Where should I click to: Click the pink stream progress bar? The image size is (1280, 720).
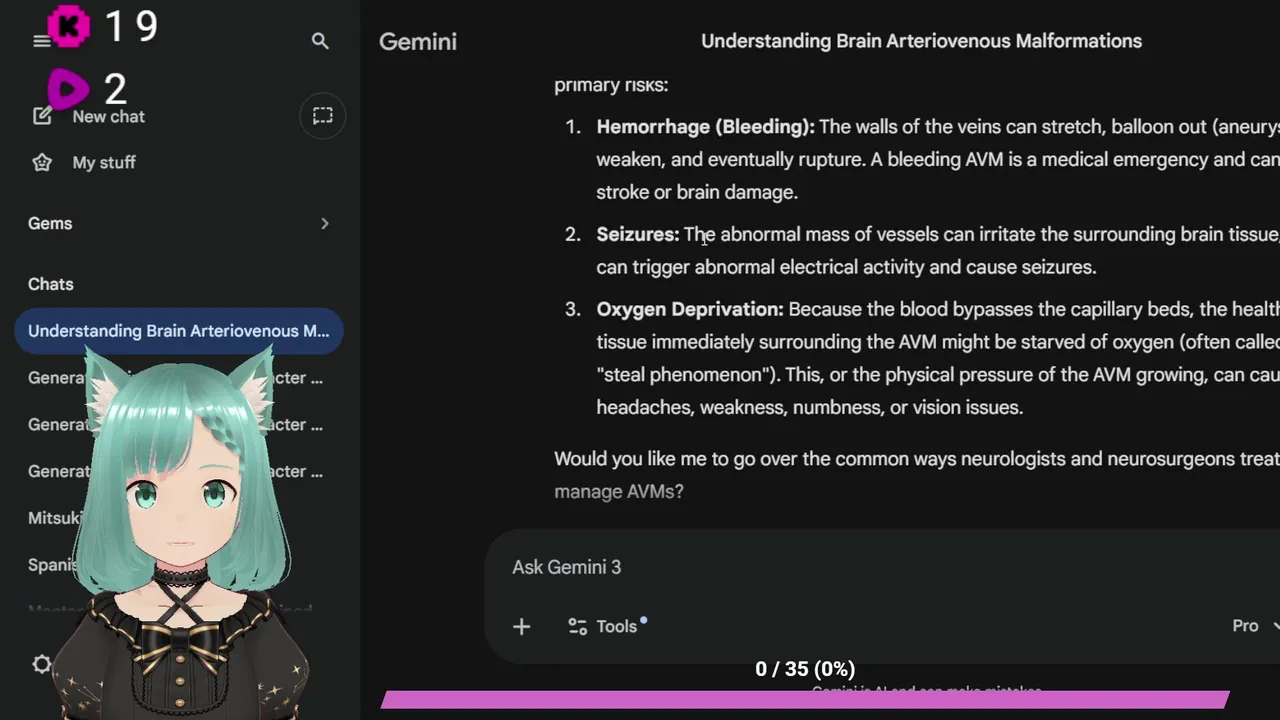click(x=805, y=700)
